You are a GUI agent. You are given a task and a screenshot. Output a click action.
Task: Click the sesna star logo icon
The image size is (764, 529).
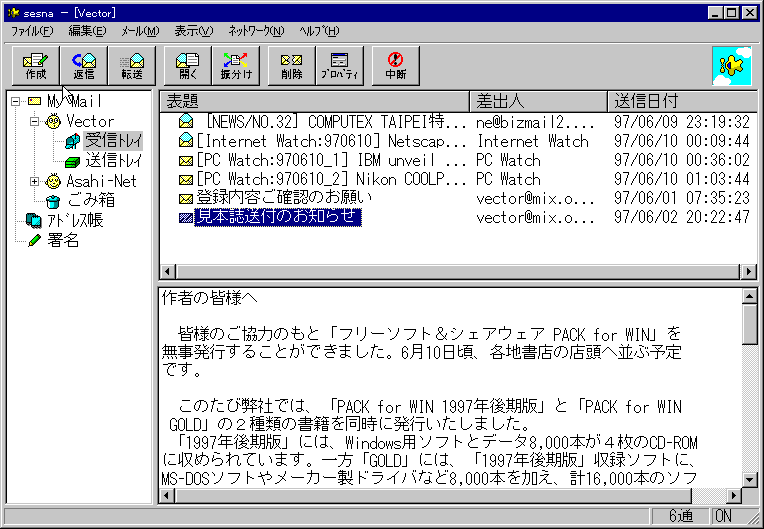coord(732,66)
